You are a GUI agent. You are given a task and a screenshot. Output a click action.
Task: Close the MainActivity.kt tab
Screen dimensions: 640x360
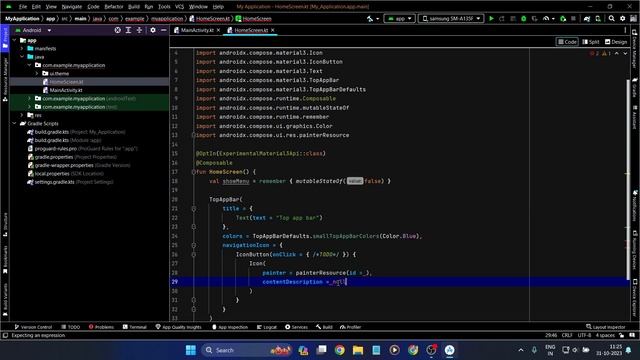[218, 30]
